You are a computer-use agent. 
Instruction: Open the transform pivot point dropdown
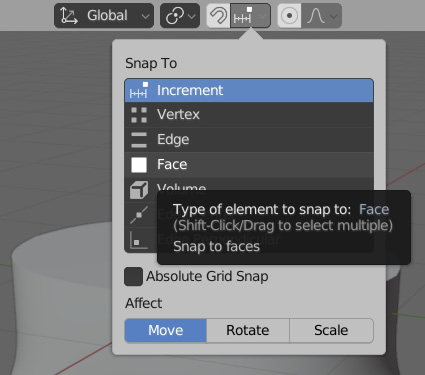pyautogui.click(x=180, y=16)
